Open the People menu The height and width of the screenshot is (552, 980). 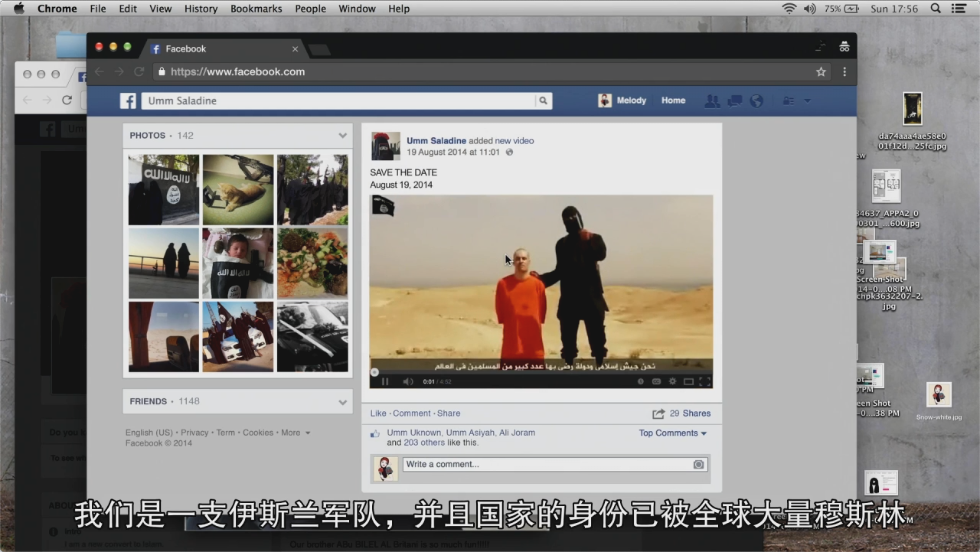coord(311,8)
